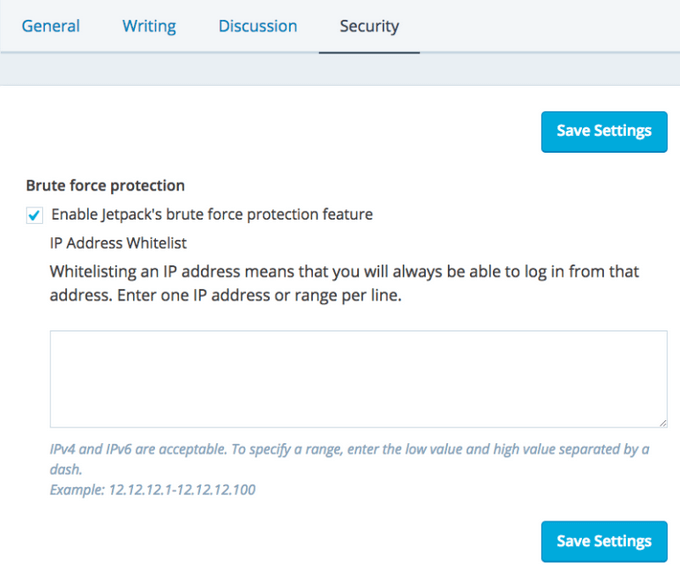Open the Writing settings tab
Screen dimensions: 680x585
(149, 26)
